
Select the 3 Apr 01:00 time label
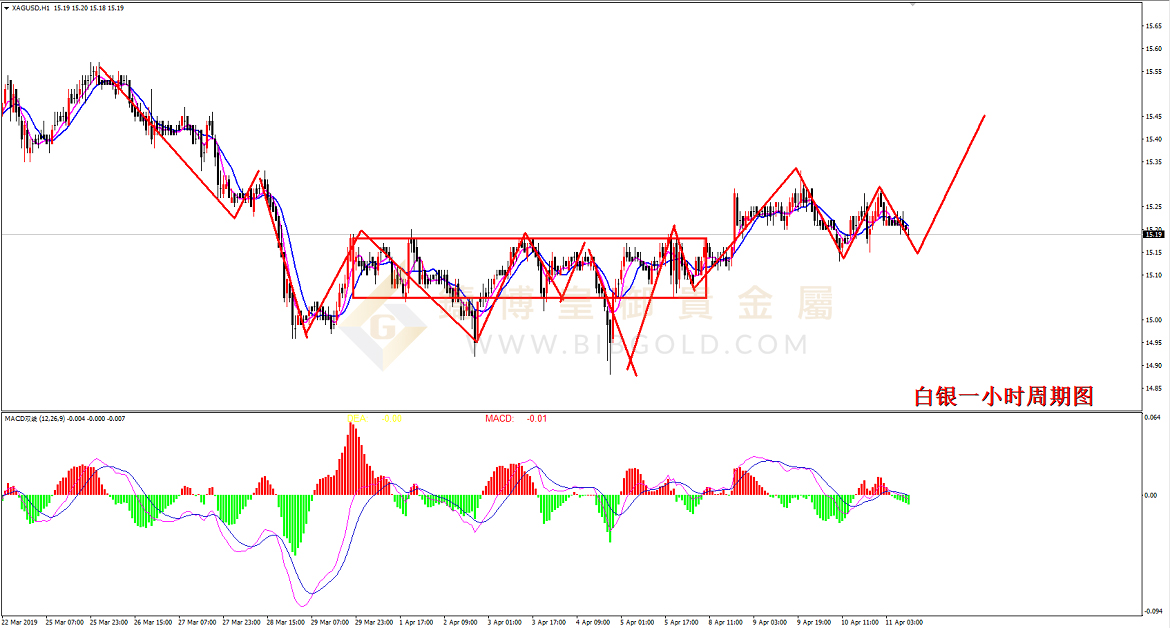[505, 622]
